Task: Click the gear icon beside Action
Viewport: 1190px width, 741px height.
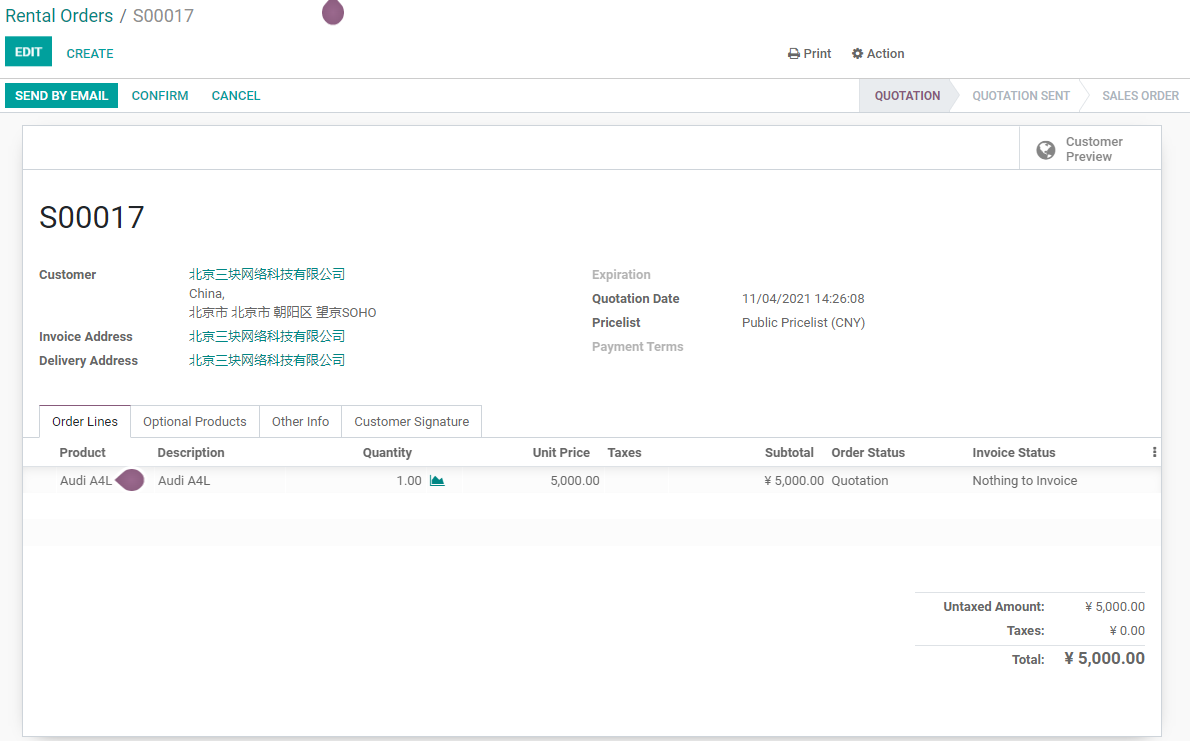Action: pos(858,54)
